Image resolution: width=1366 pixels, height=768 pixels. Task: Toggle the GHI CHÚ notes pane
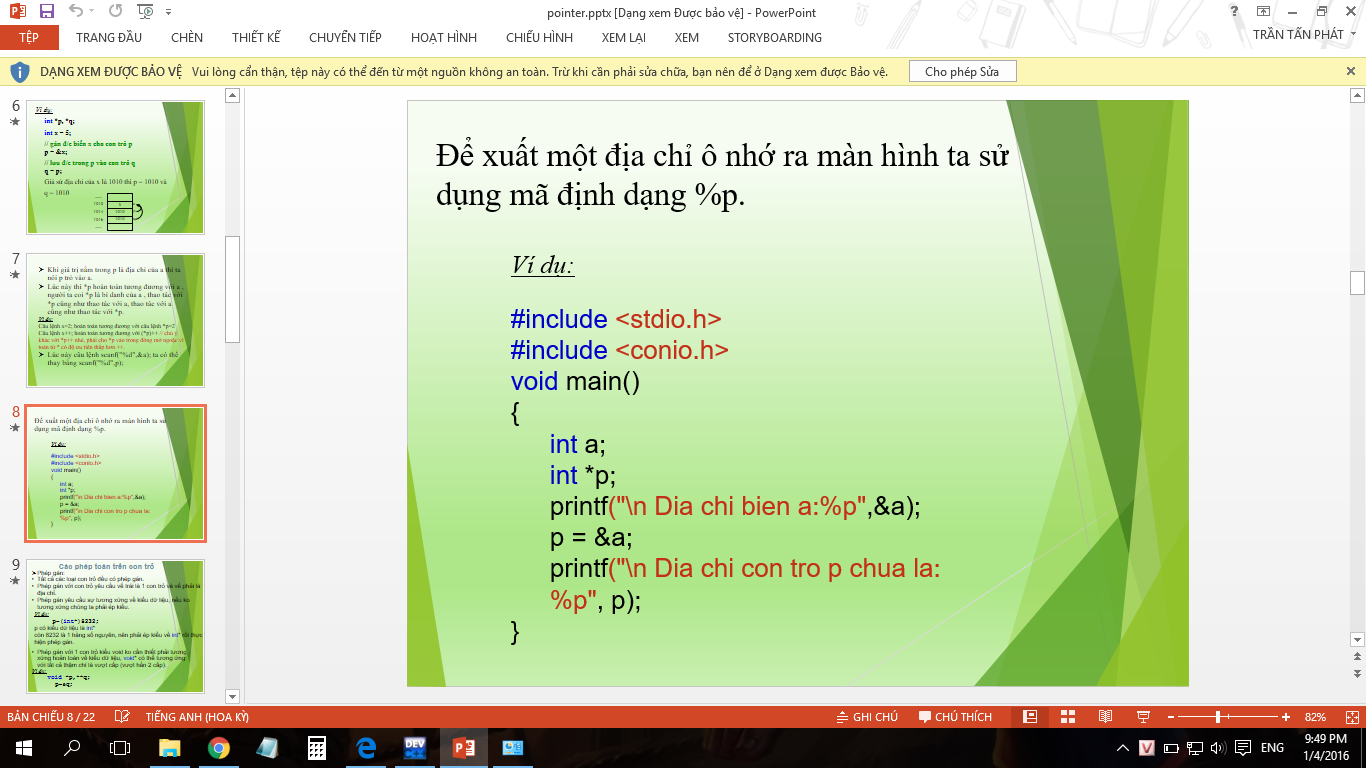[867, 717]
